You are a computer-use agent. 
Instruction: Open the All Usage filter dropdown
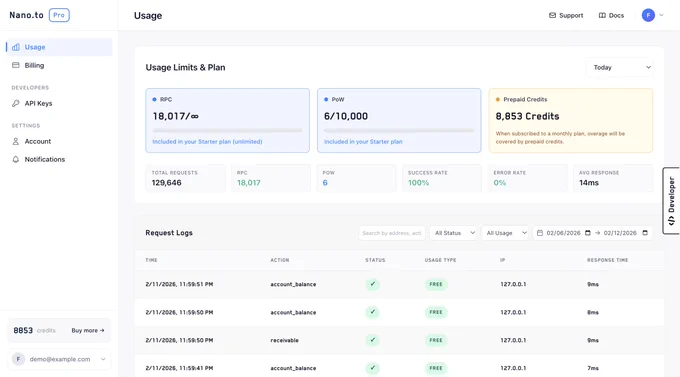click(x=505, y=233)
